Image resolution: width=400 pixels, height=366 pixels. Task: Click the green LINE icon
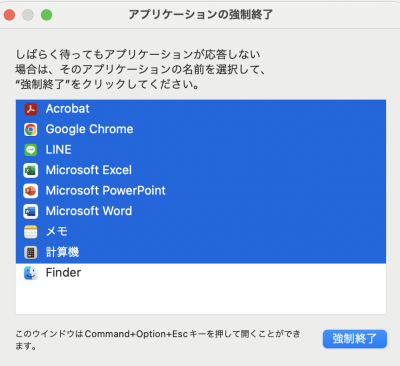point(31,150)
